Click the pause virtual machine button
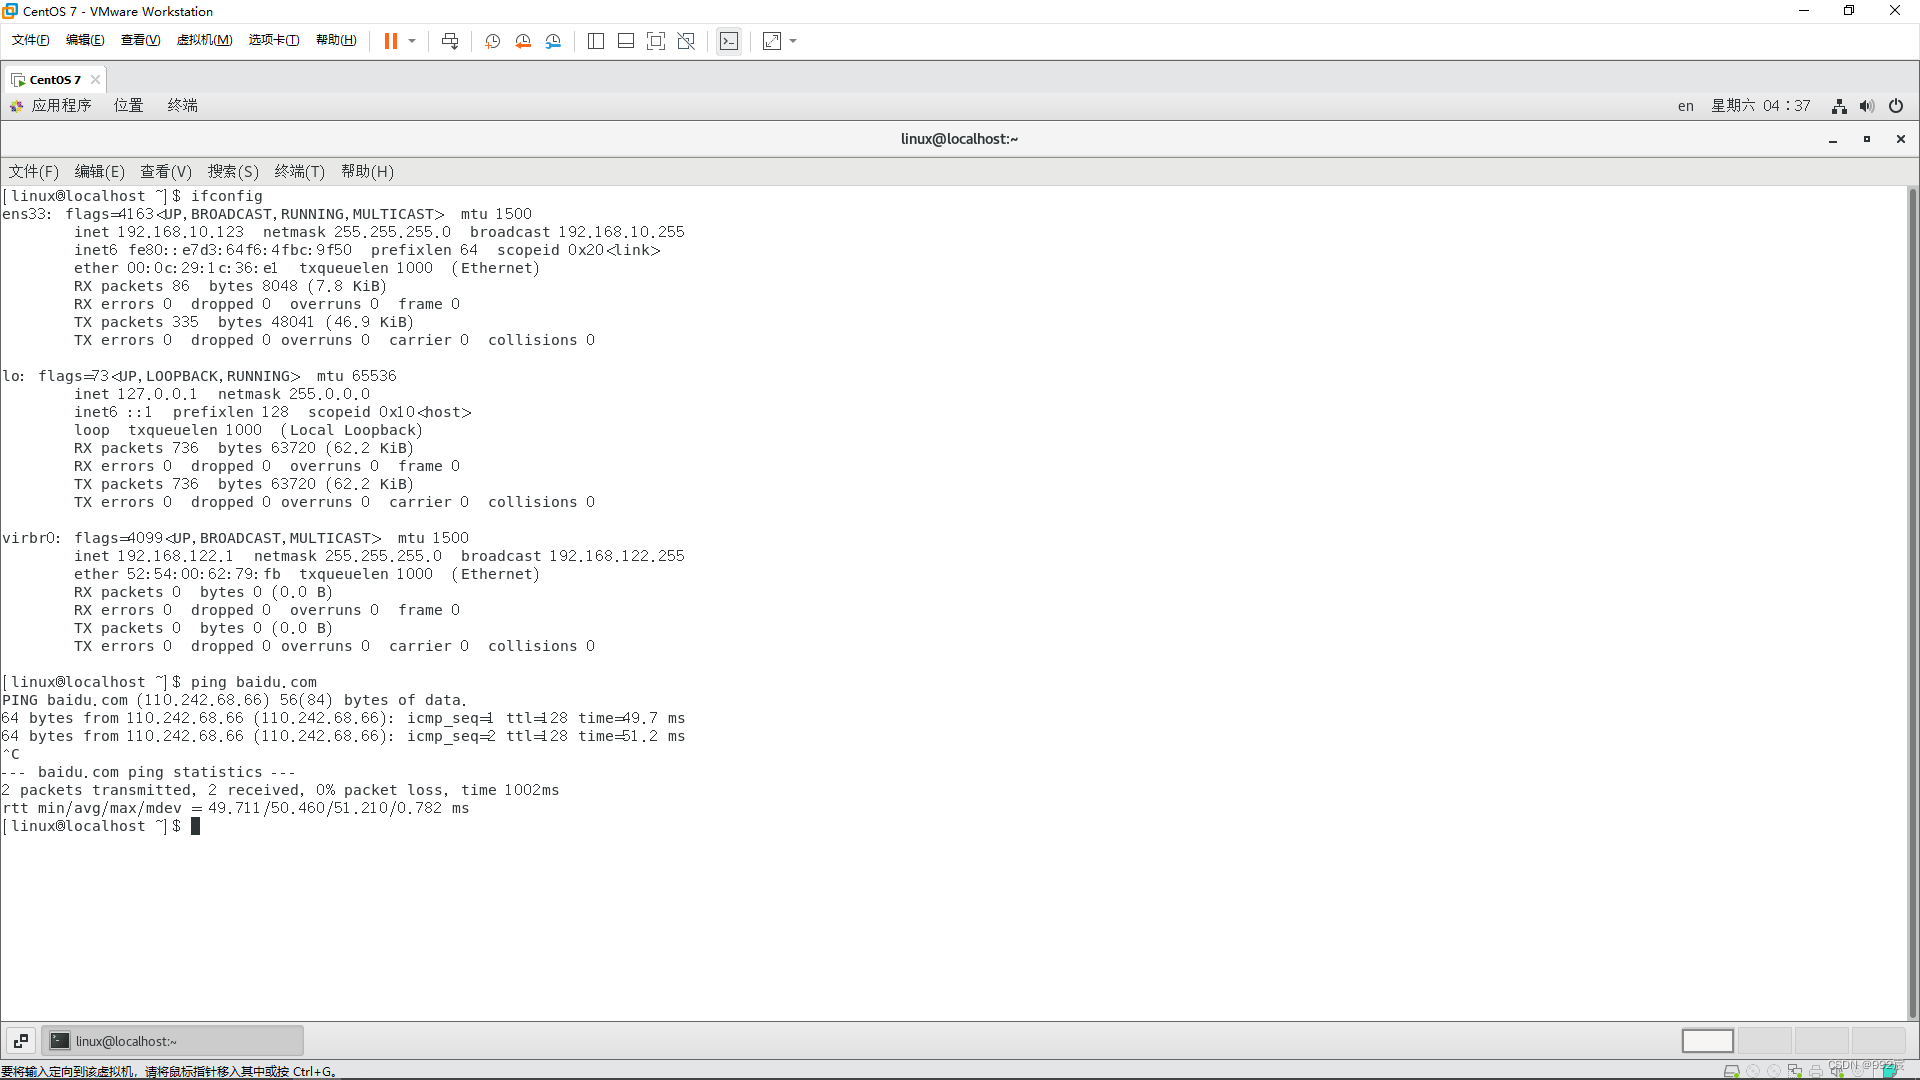The image size is (1920, 1080). [x=390, y=41]
